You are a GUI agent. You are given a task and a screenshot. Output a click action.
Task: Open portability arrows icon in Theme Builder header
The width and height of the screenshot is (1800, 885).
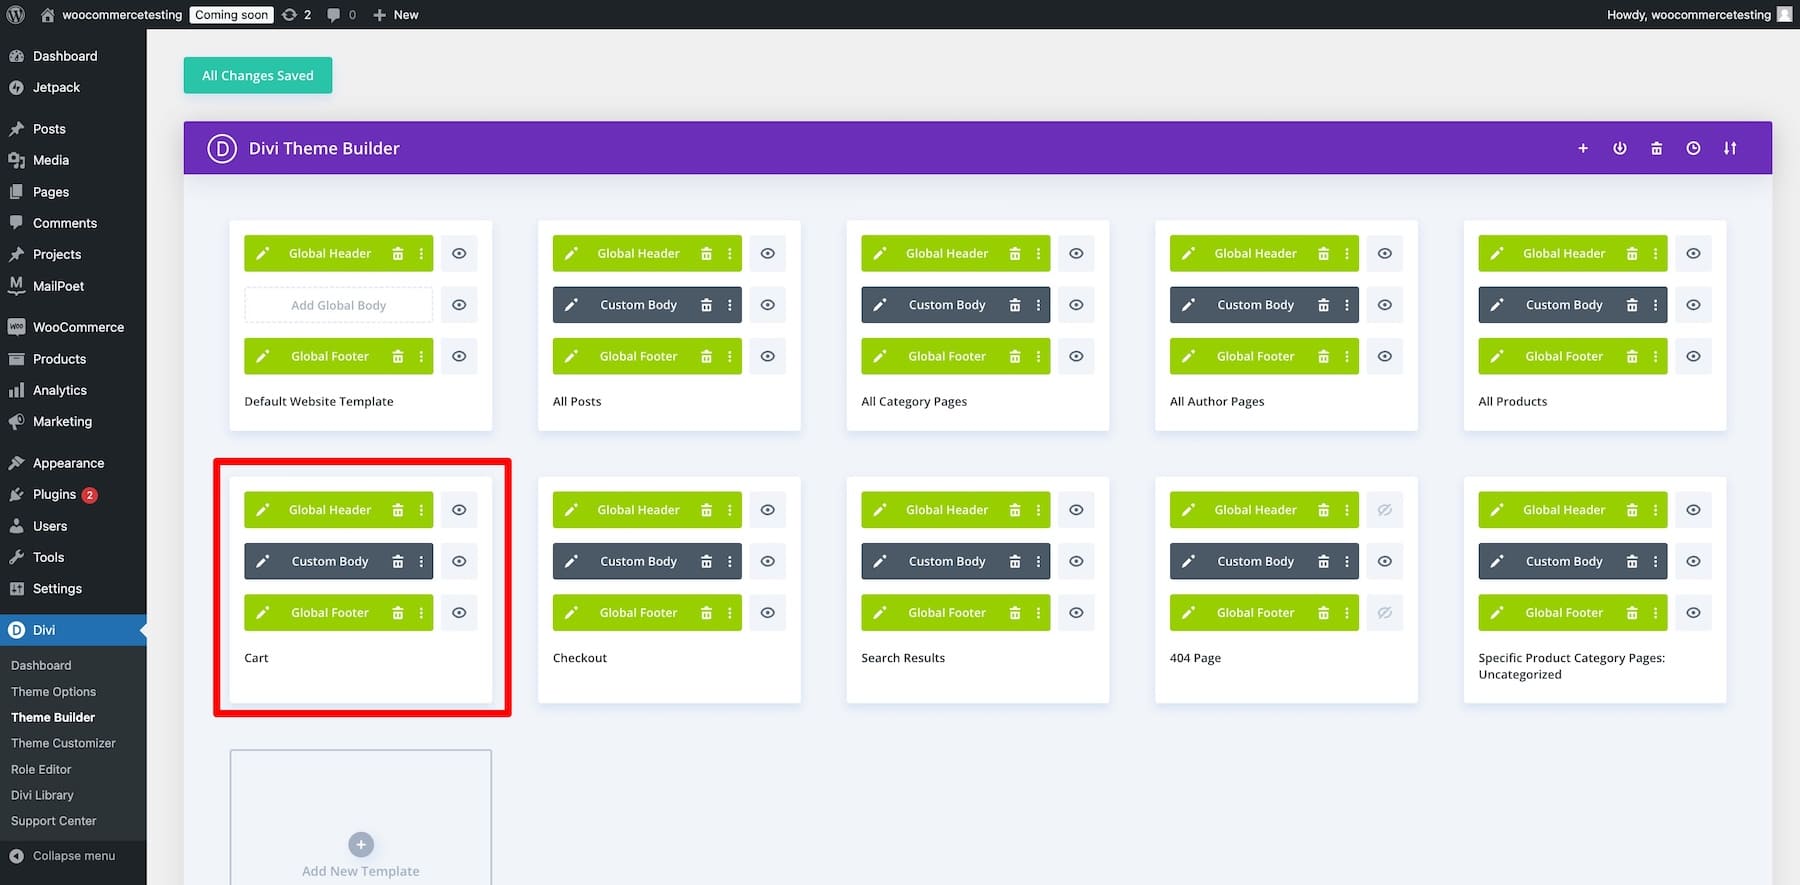1730,148
